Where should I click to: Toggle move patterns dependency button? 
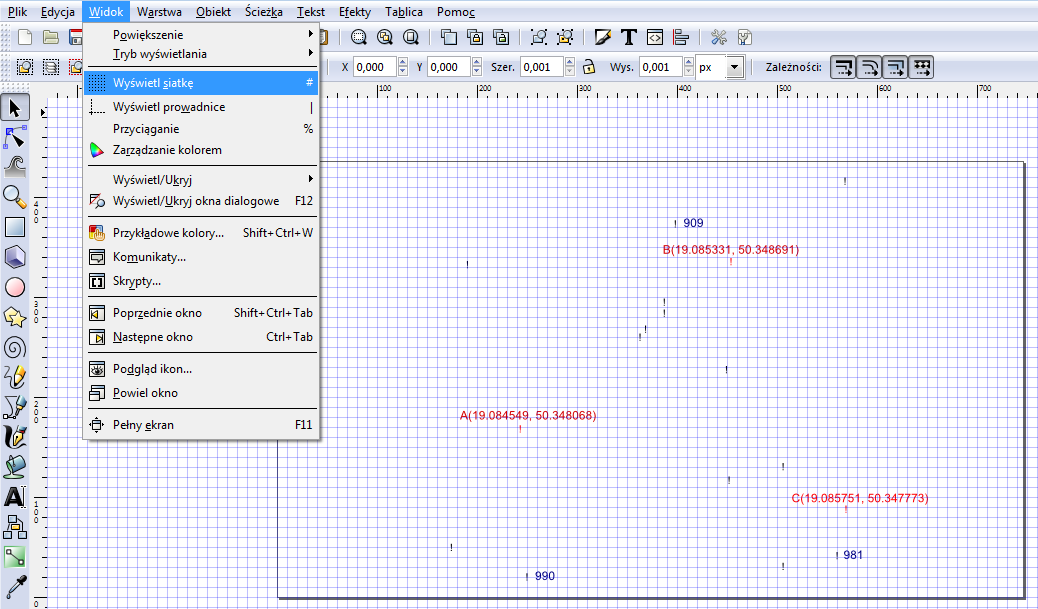[x=921, y=67]
